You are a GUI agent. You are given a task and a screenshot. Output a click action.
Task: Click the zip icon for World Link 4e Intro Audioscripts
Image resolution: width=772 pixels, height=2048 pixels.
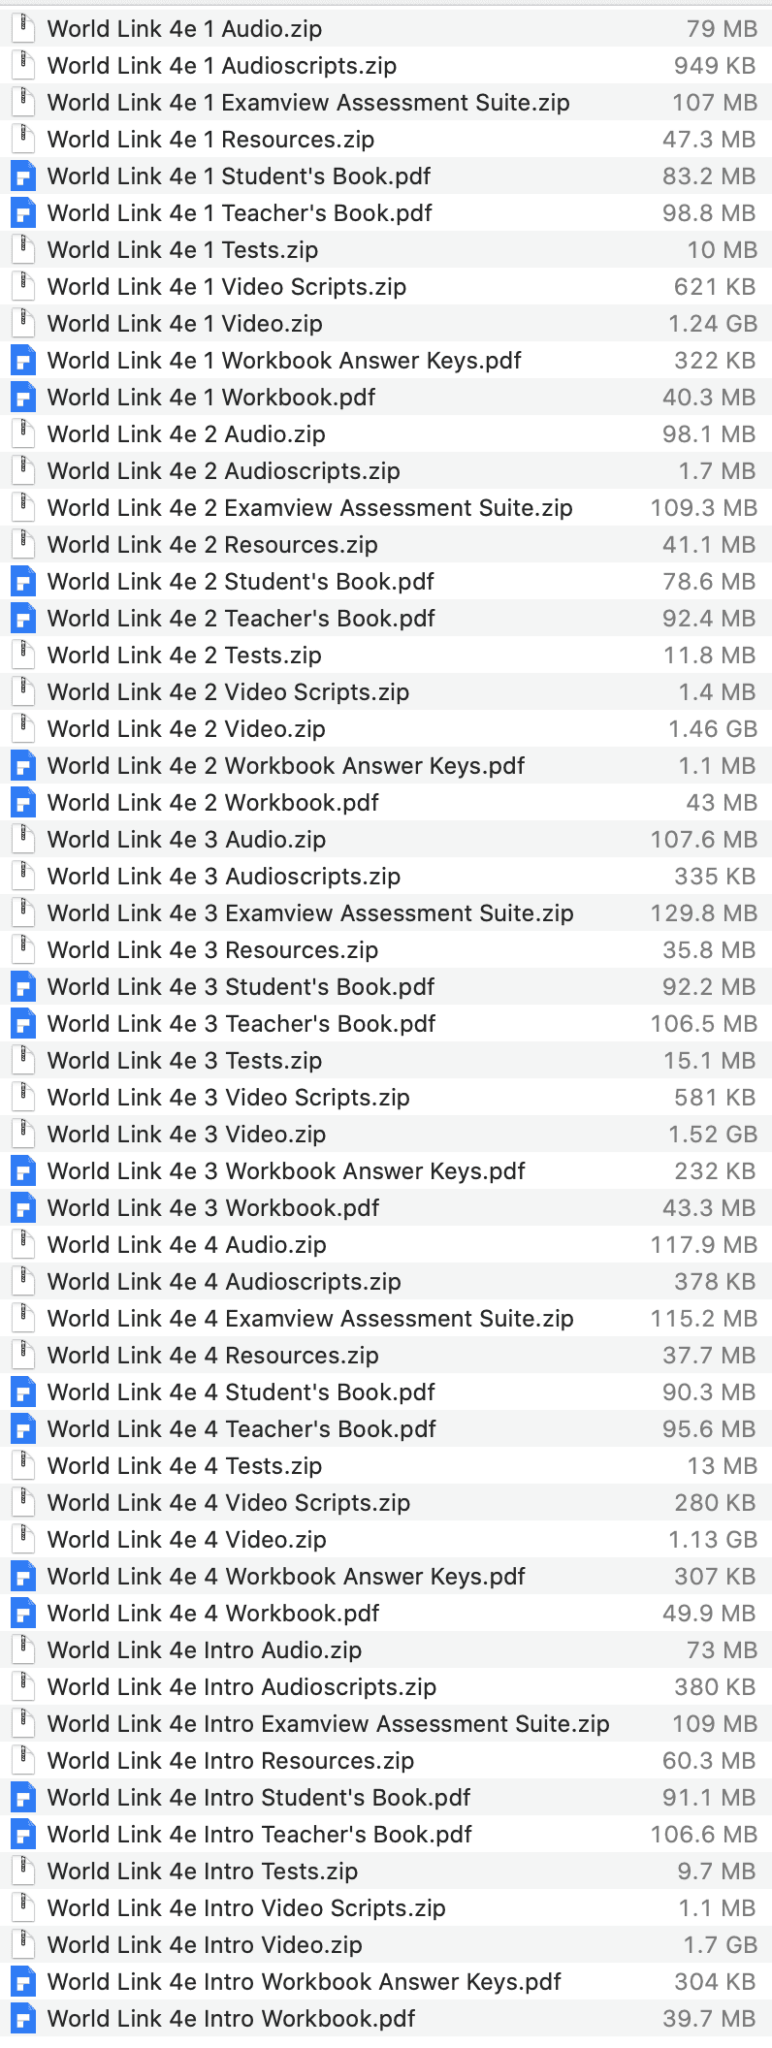(22, 1686)
